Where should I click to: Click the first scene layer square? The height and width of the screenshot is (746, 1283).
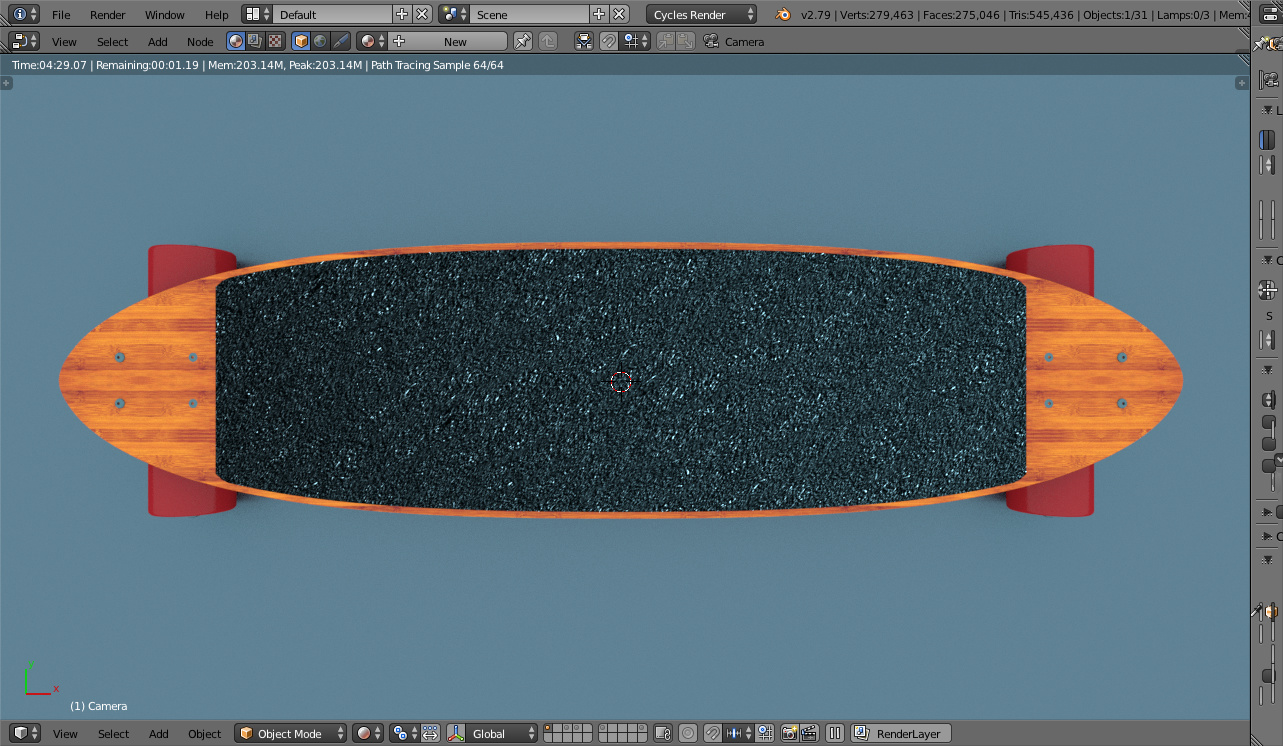click(x=550, y=729)
